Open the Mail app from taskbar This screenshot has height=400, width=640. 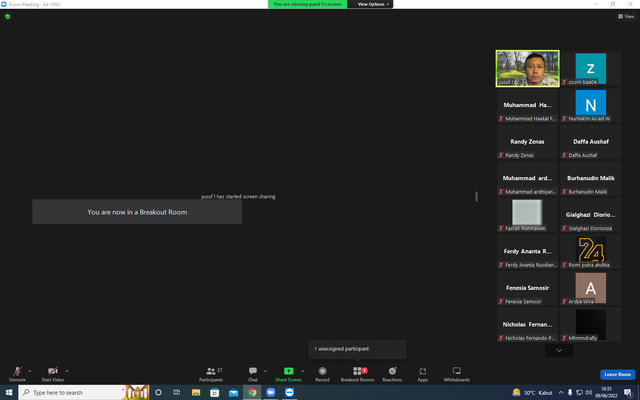[x=233, y=392]
